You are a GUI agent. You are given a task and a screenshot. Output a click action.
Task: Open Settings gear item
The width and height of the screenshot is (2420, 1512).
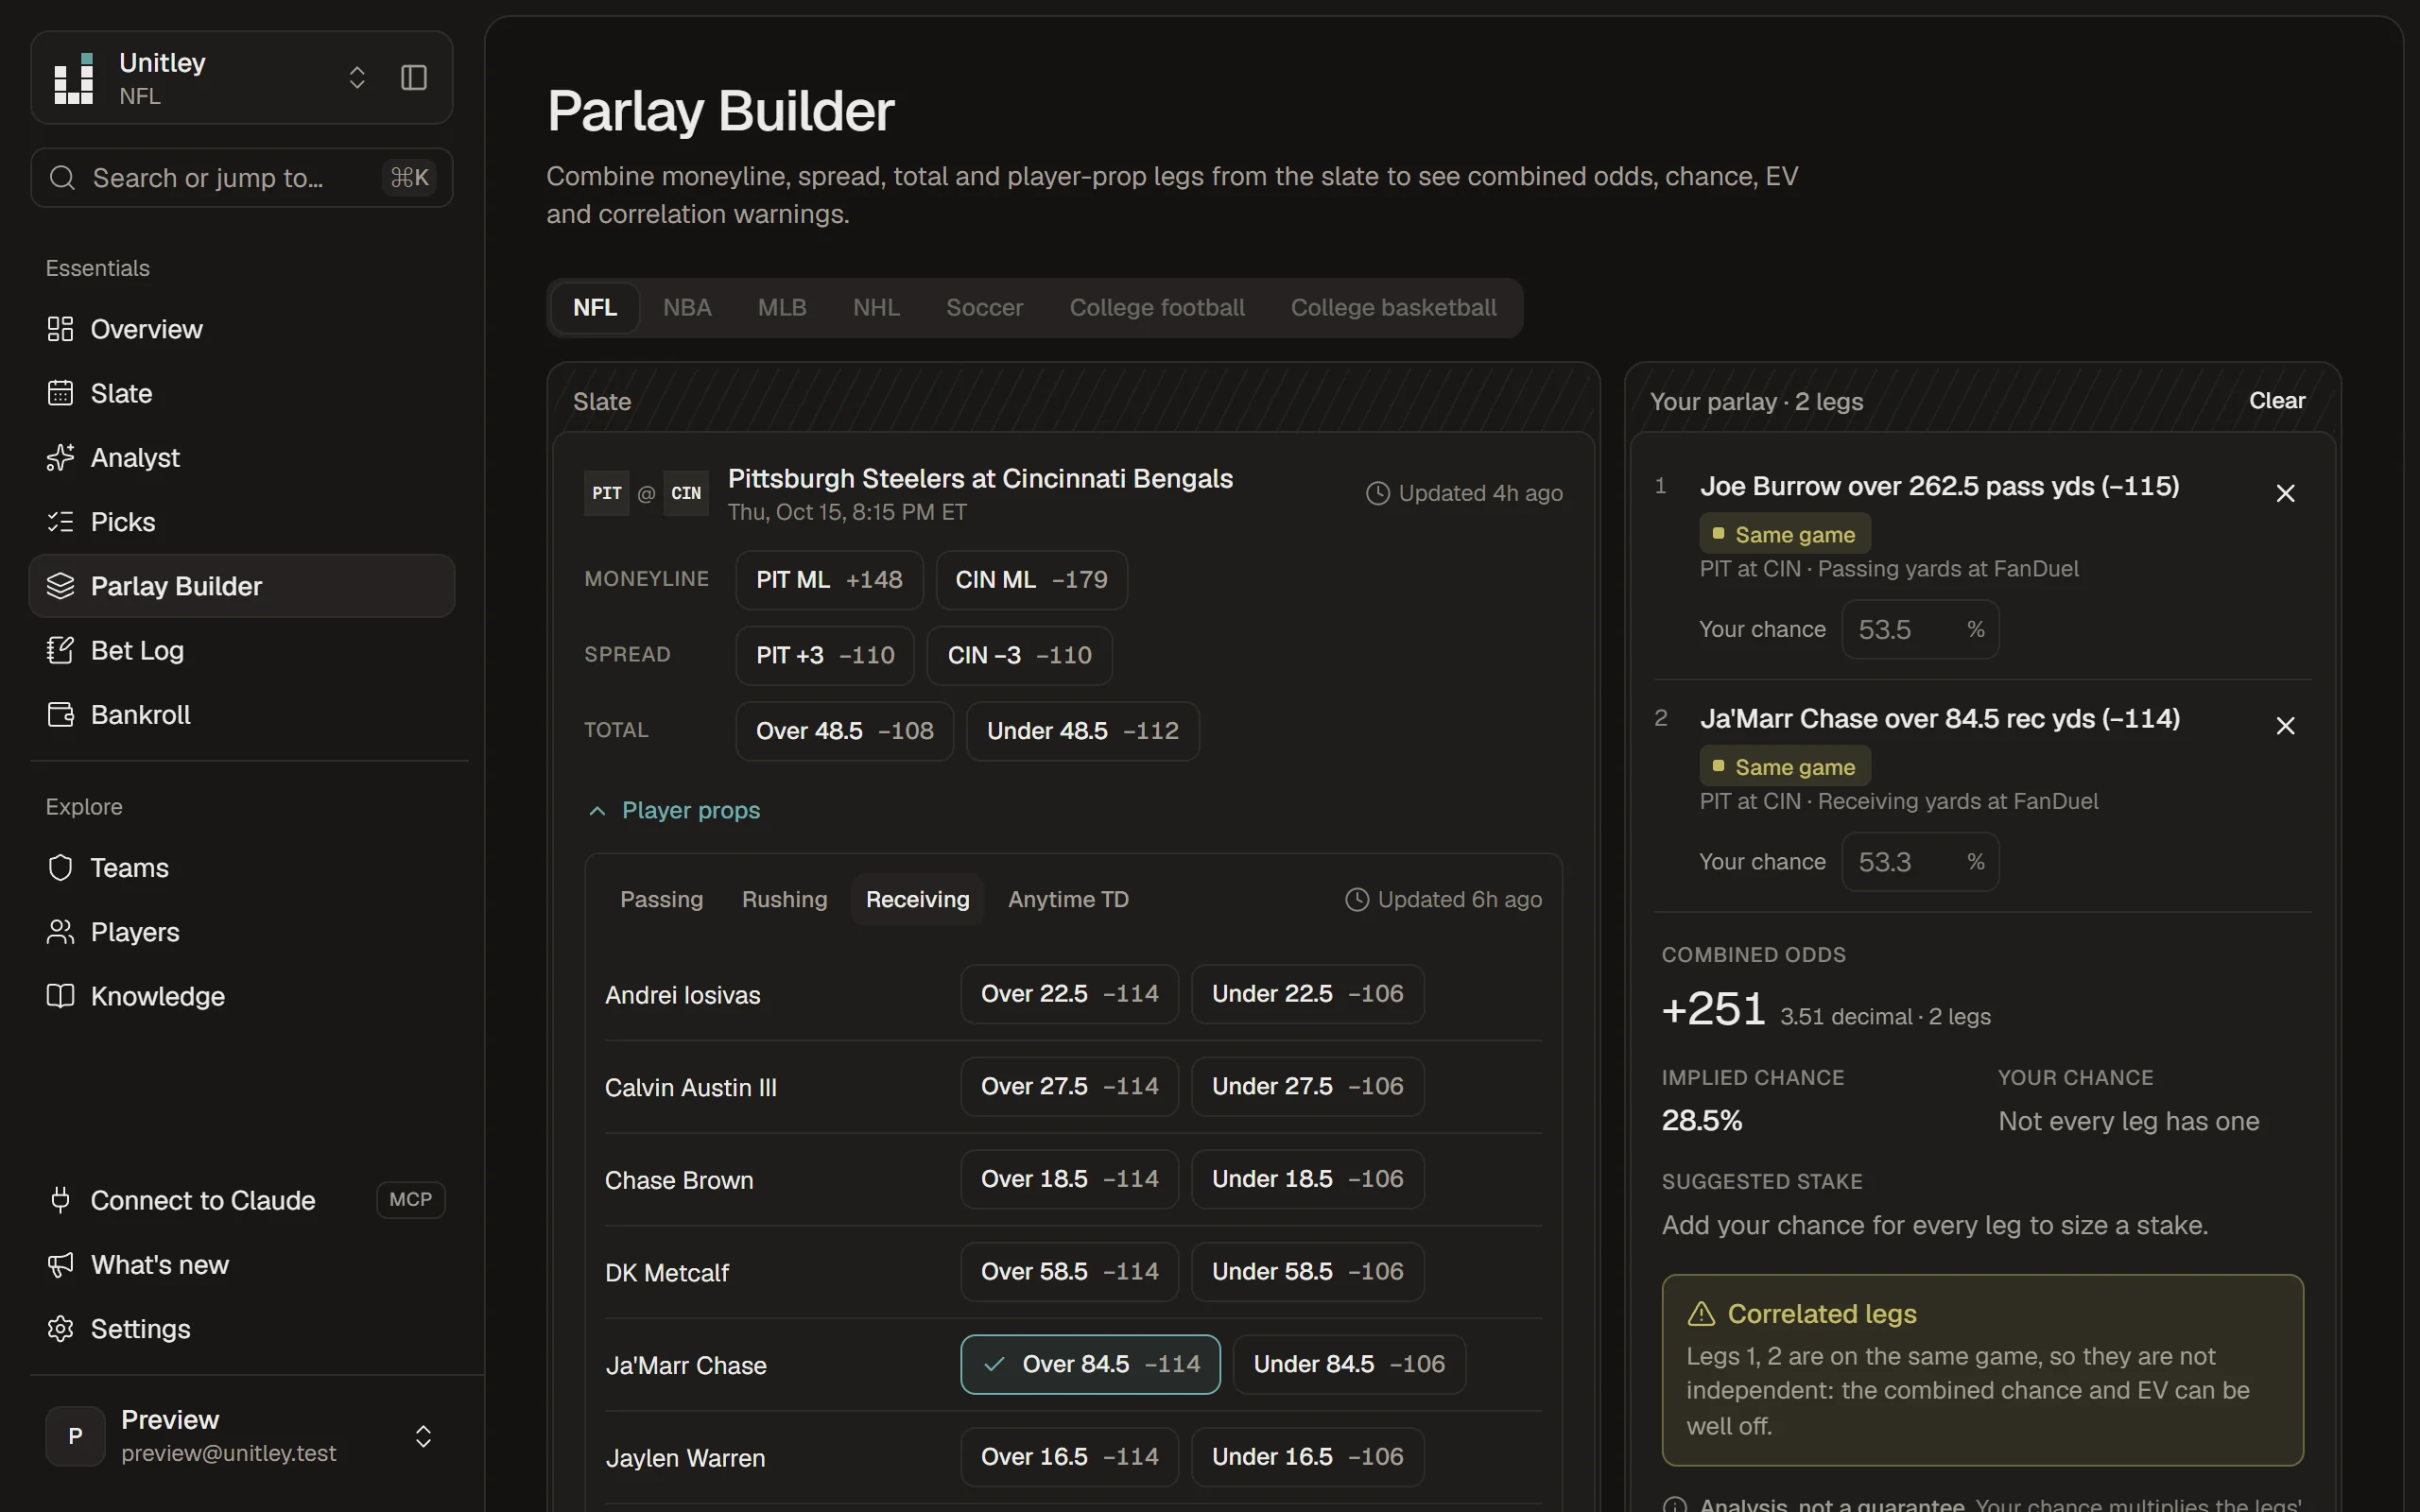(x=242, y=1328)
